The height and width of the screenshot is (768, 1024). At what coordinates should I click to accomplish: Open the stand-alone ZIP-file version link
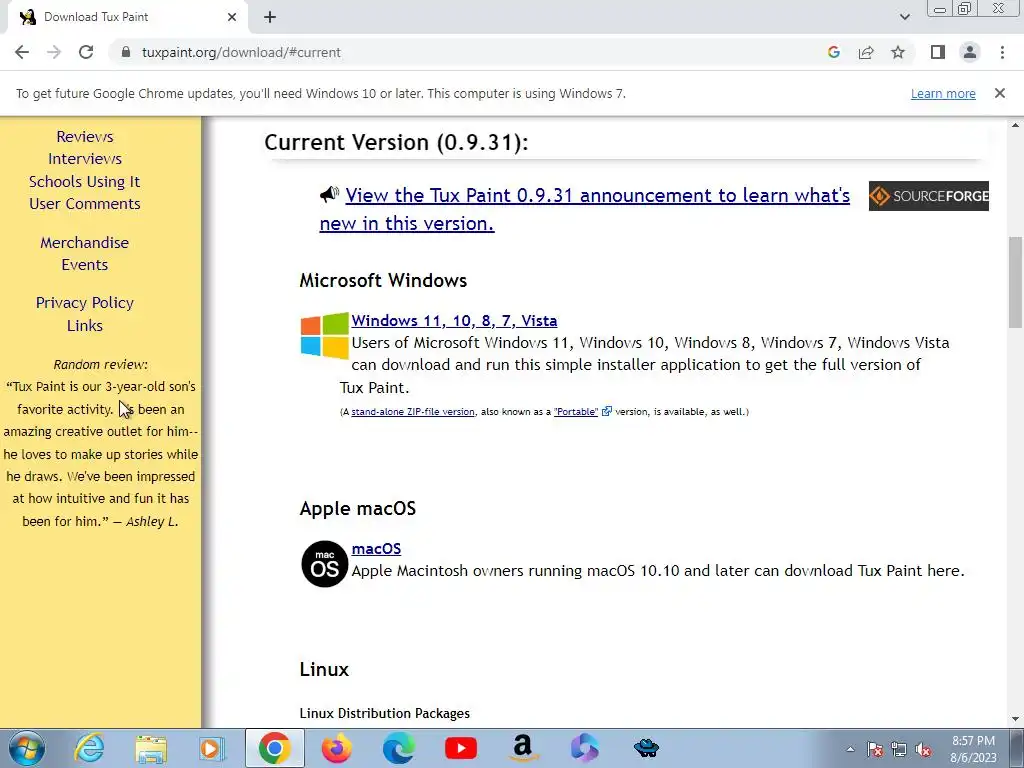click(x=413, y=412)
